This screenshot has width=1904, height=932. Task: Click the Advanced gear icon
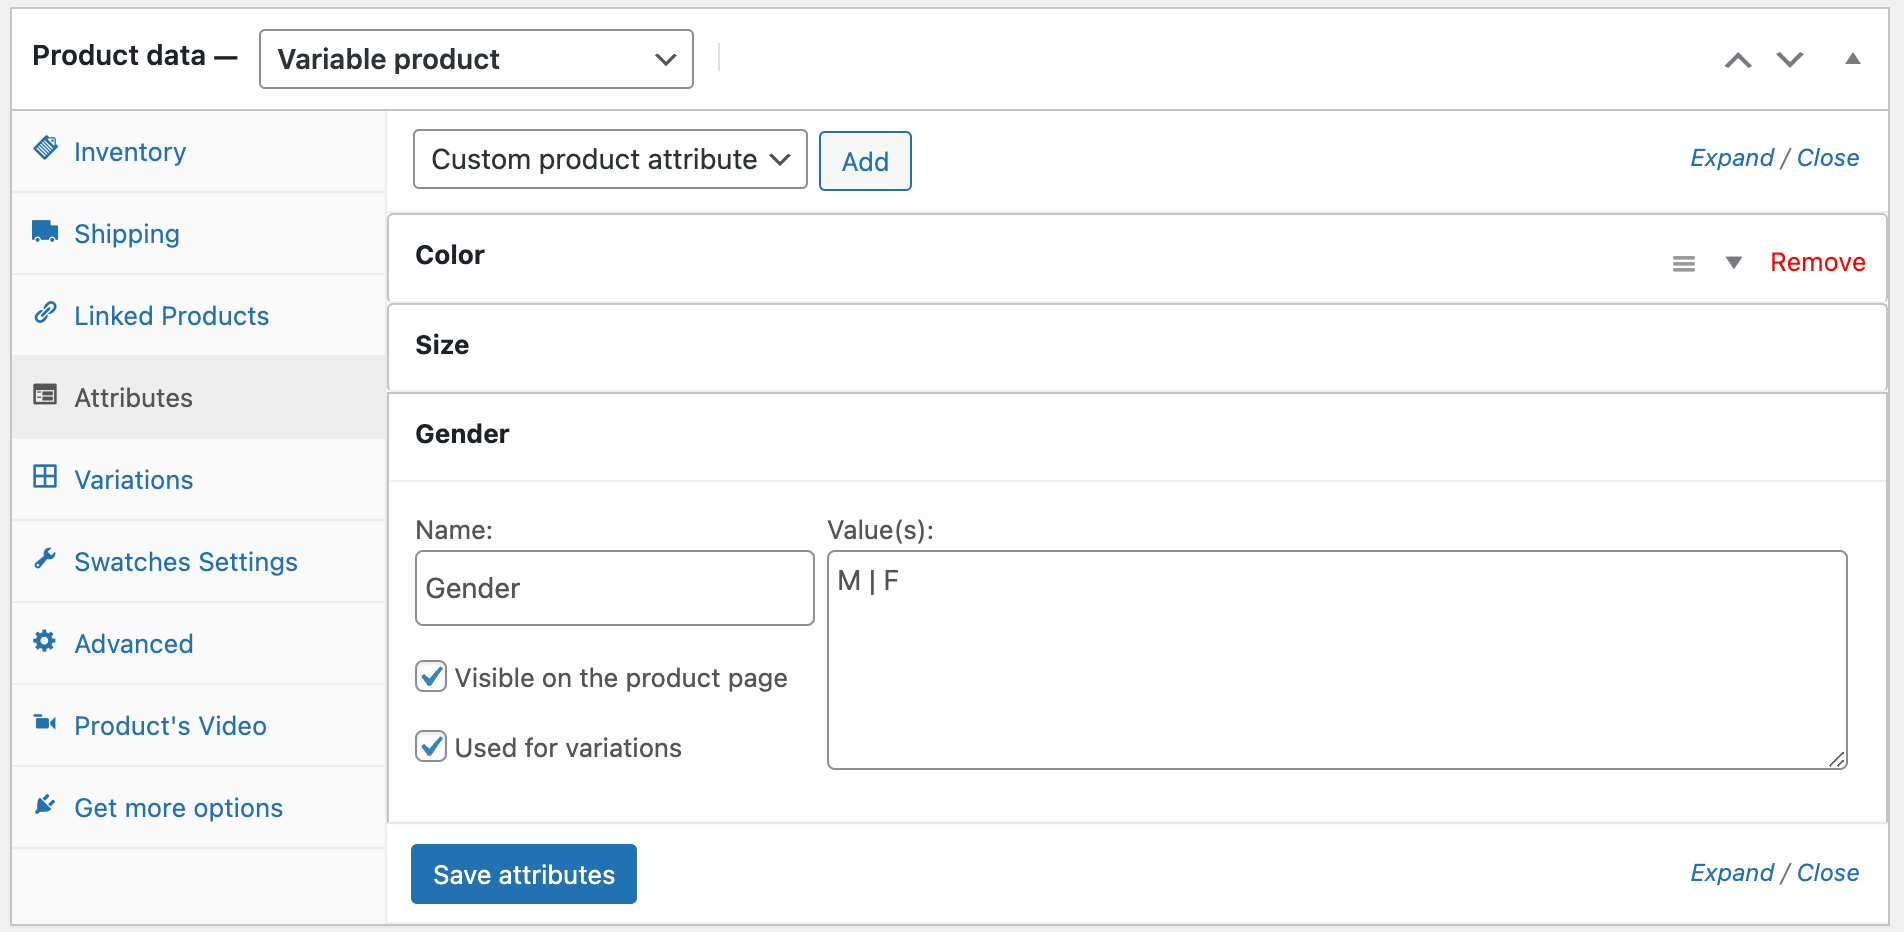tap(45, 641)
